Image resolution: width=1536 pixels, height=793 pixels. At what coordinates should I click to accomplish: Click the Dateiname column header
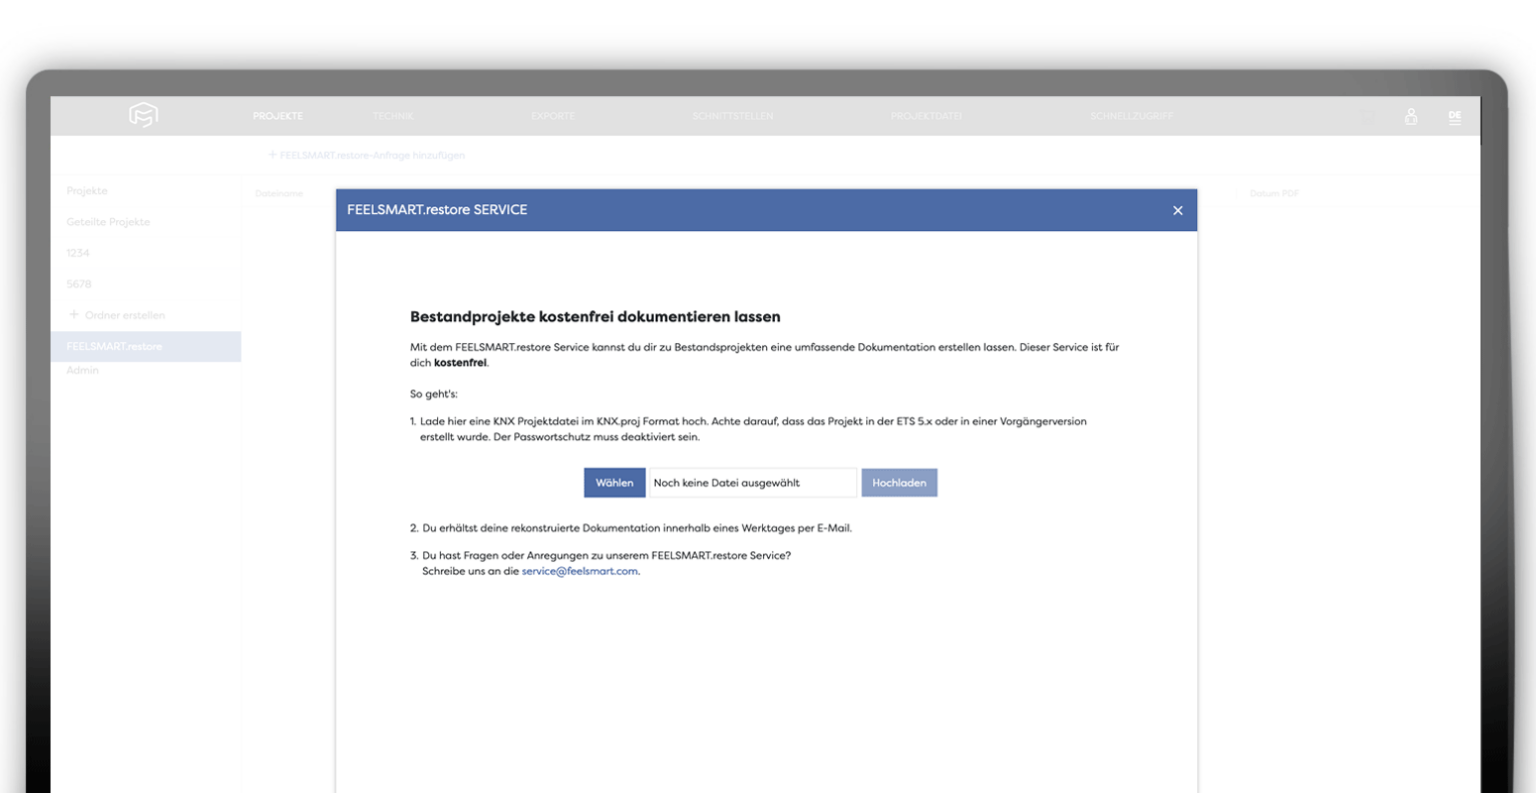coord(279,194)
